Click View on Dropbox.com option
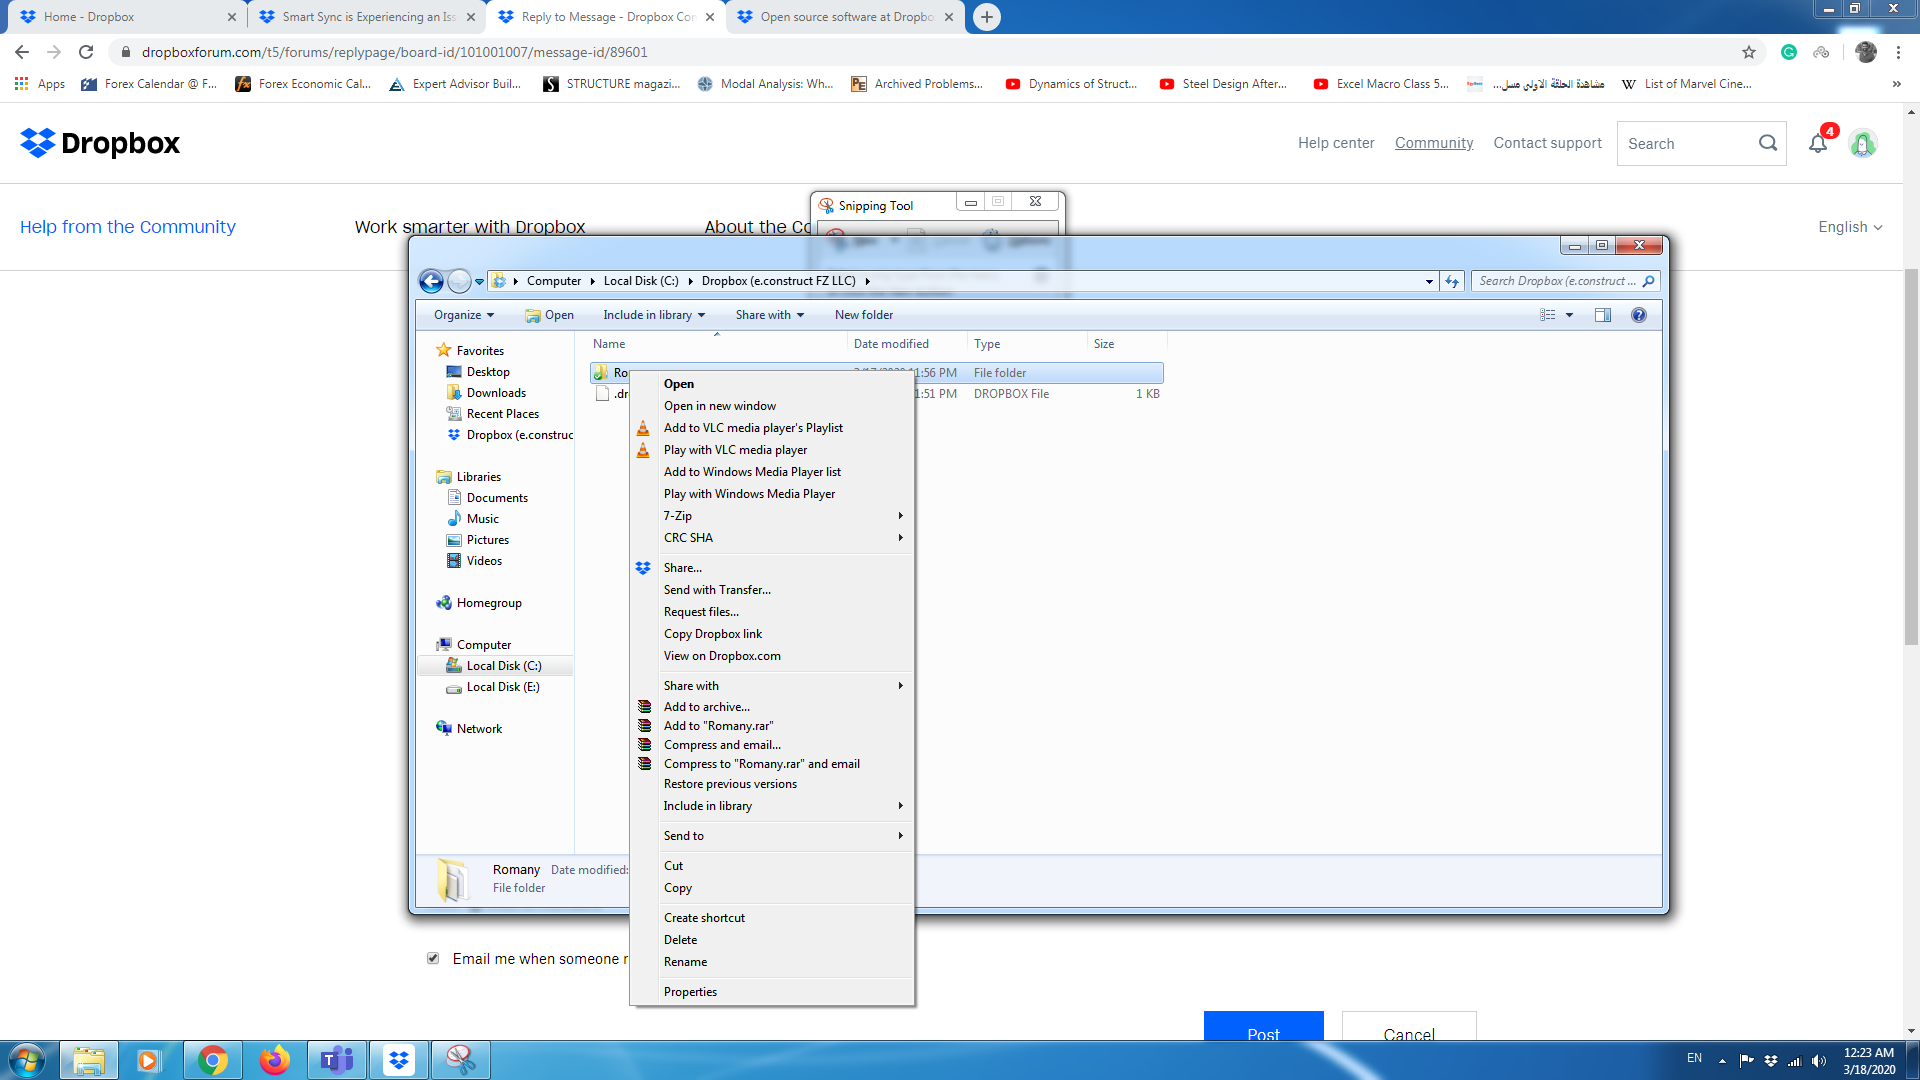Viewport: 1920px width, 1080px height. (723, 655)
